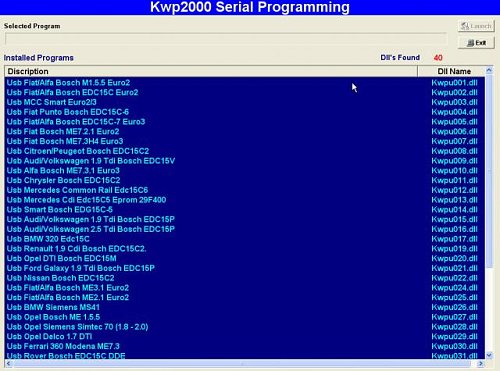Screen dimensions: 500x371
Task: Click the Discription column header
Action: pyautogui.click(x=211, y=71)
